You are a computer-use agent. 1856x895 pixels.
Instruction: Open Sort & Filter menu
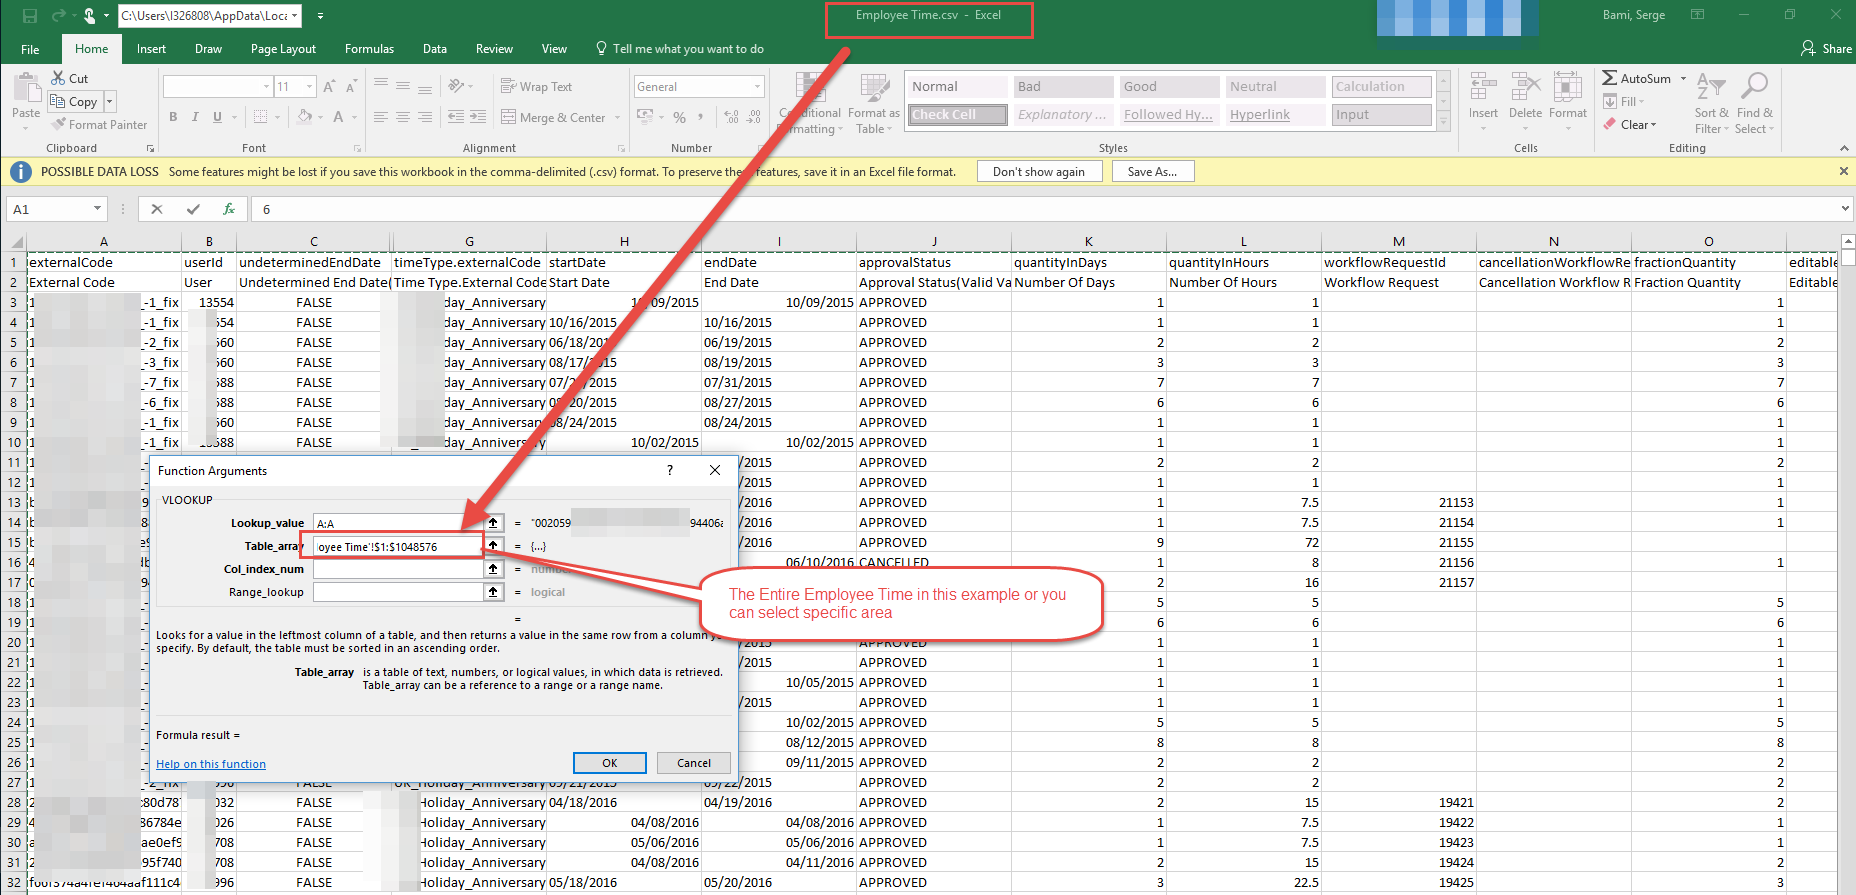[1711, 102]
